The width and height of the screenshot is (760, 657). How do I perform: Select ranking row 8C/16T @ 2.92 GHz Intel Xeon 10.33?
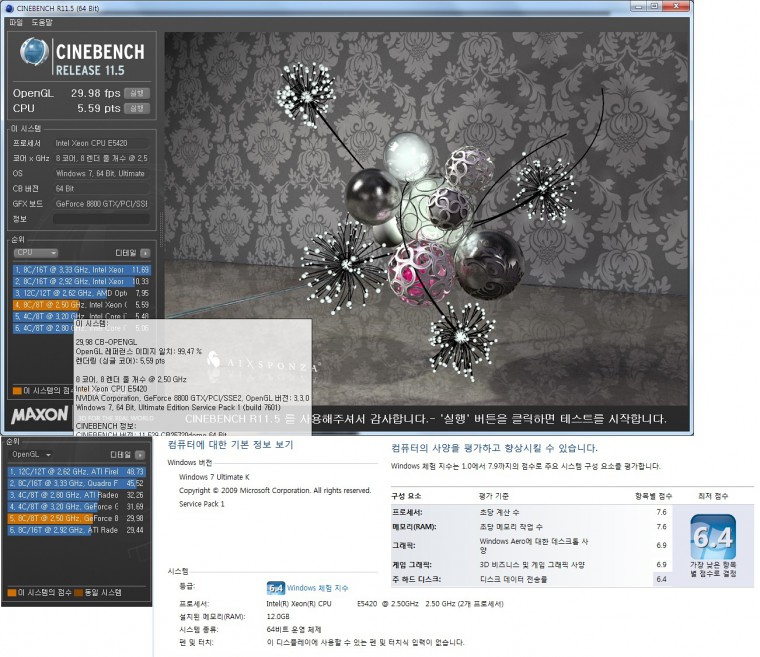pos(81,281)
